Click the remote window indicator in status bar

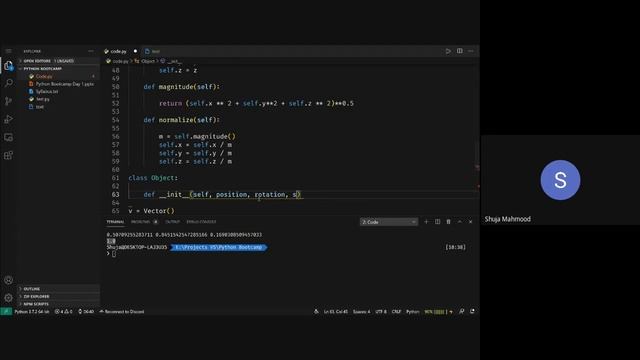[x=6, y=311]
